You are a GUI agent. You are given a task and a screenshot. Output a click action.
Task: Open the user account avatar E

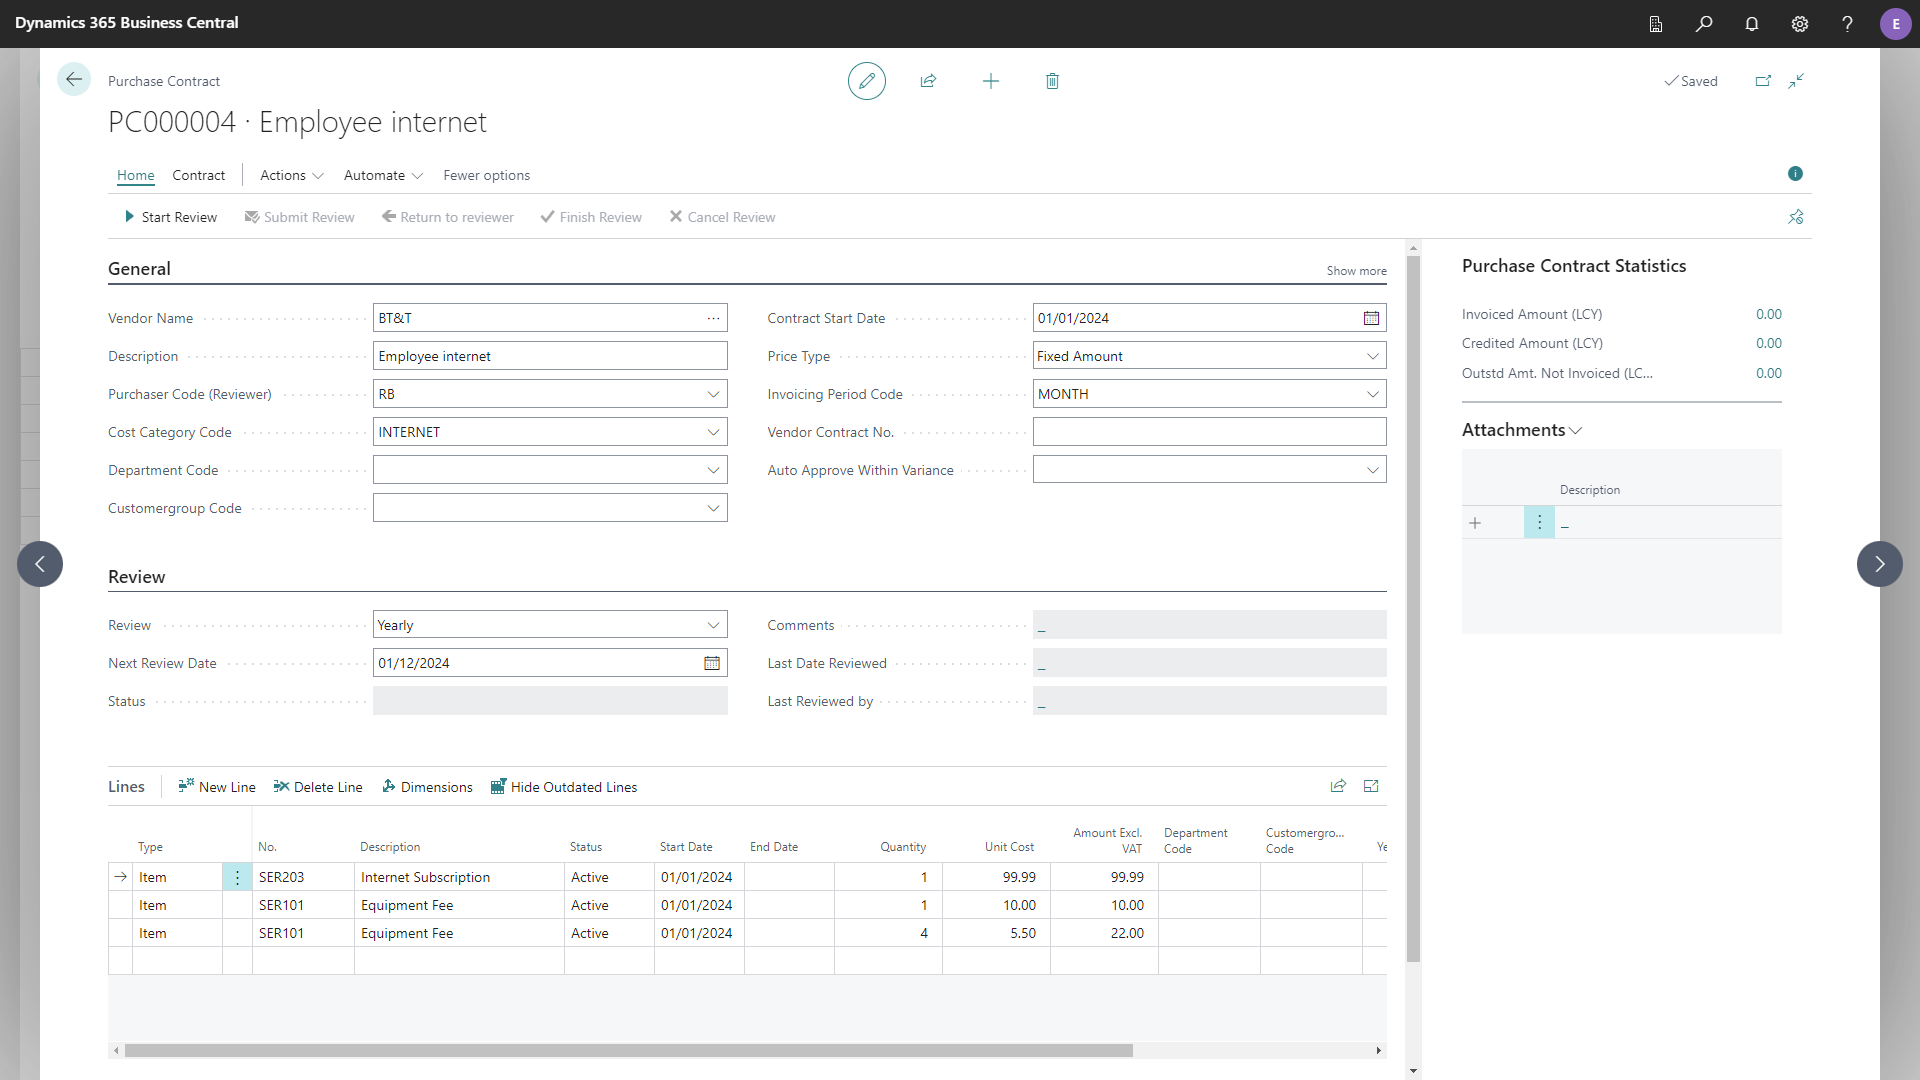coord(1895,24)
